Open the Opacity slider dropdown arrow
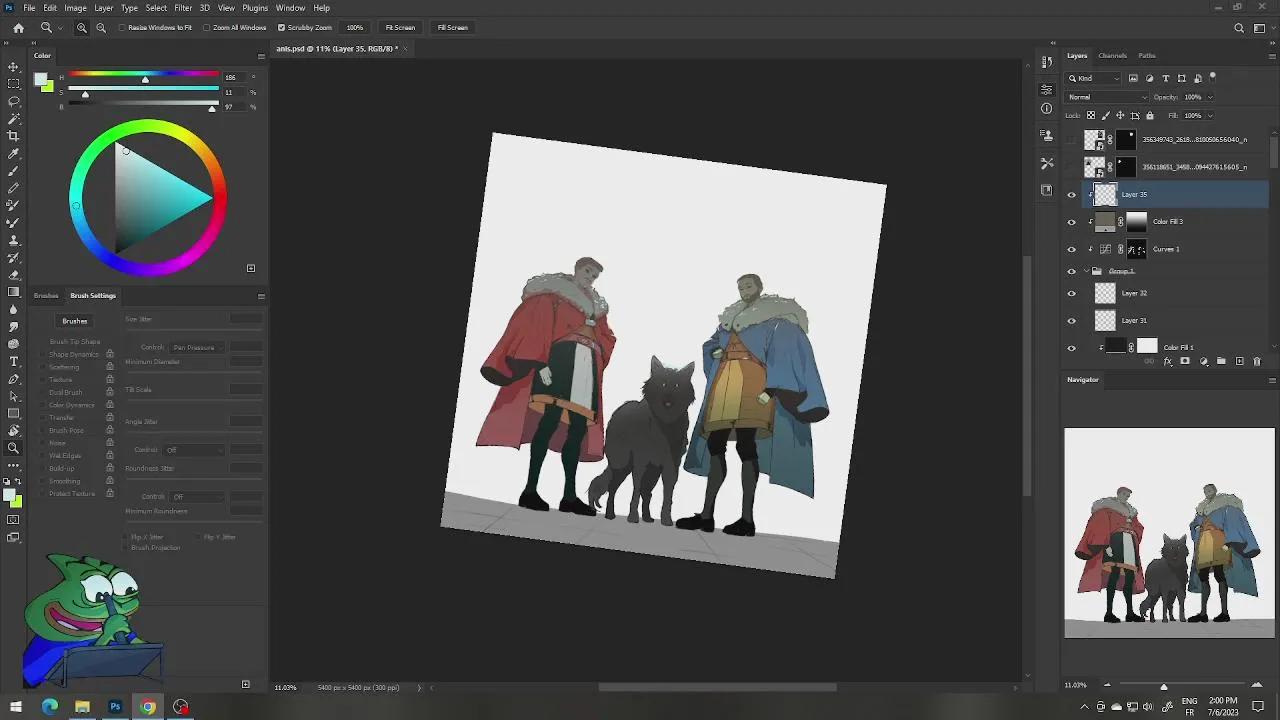The image size is (1280, 720). 1210,97
